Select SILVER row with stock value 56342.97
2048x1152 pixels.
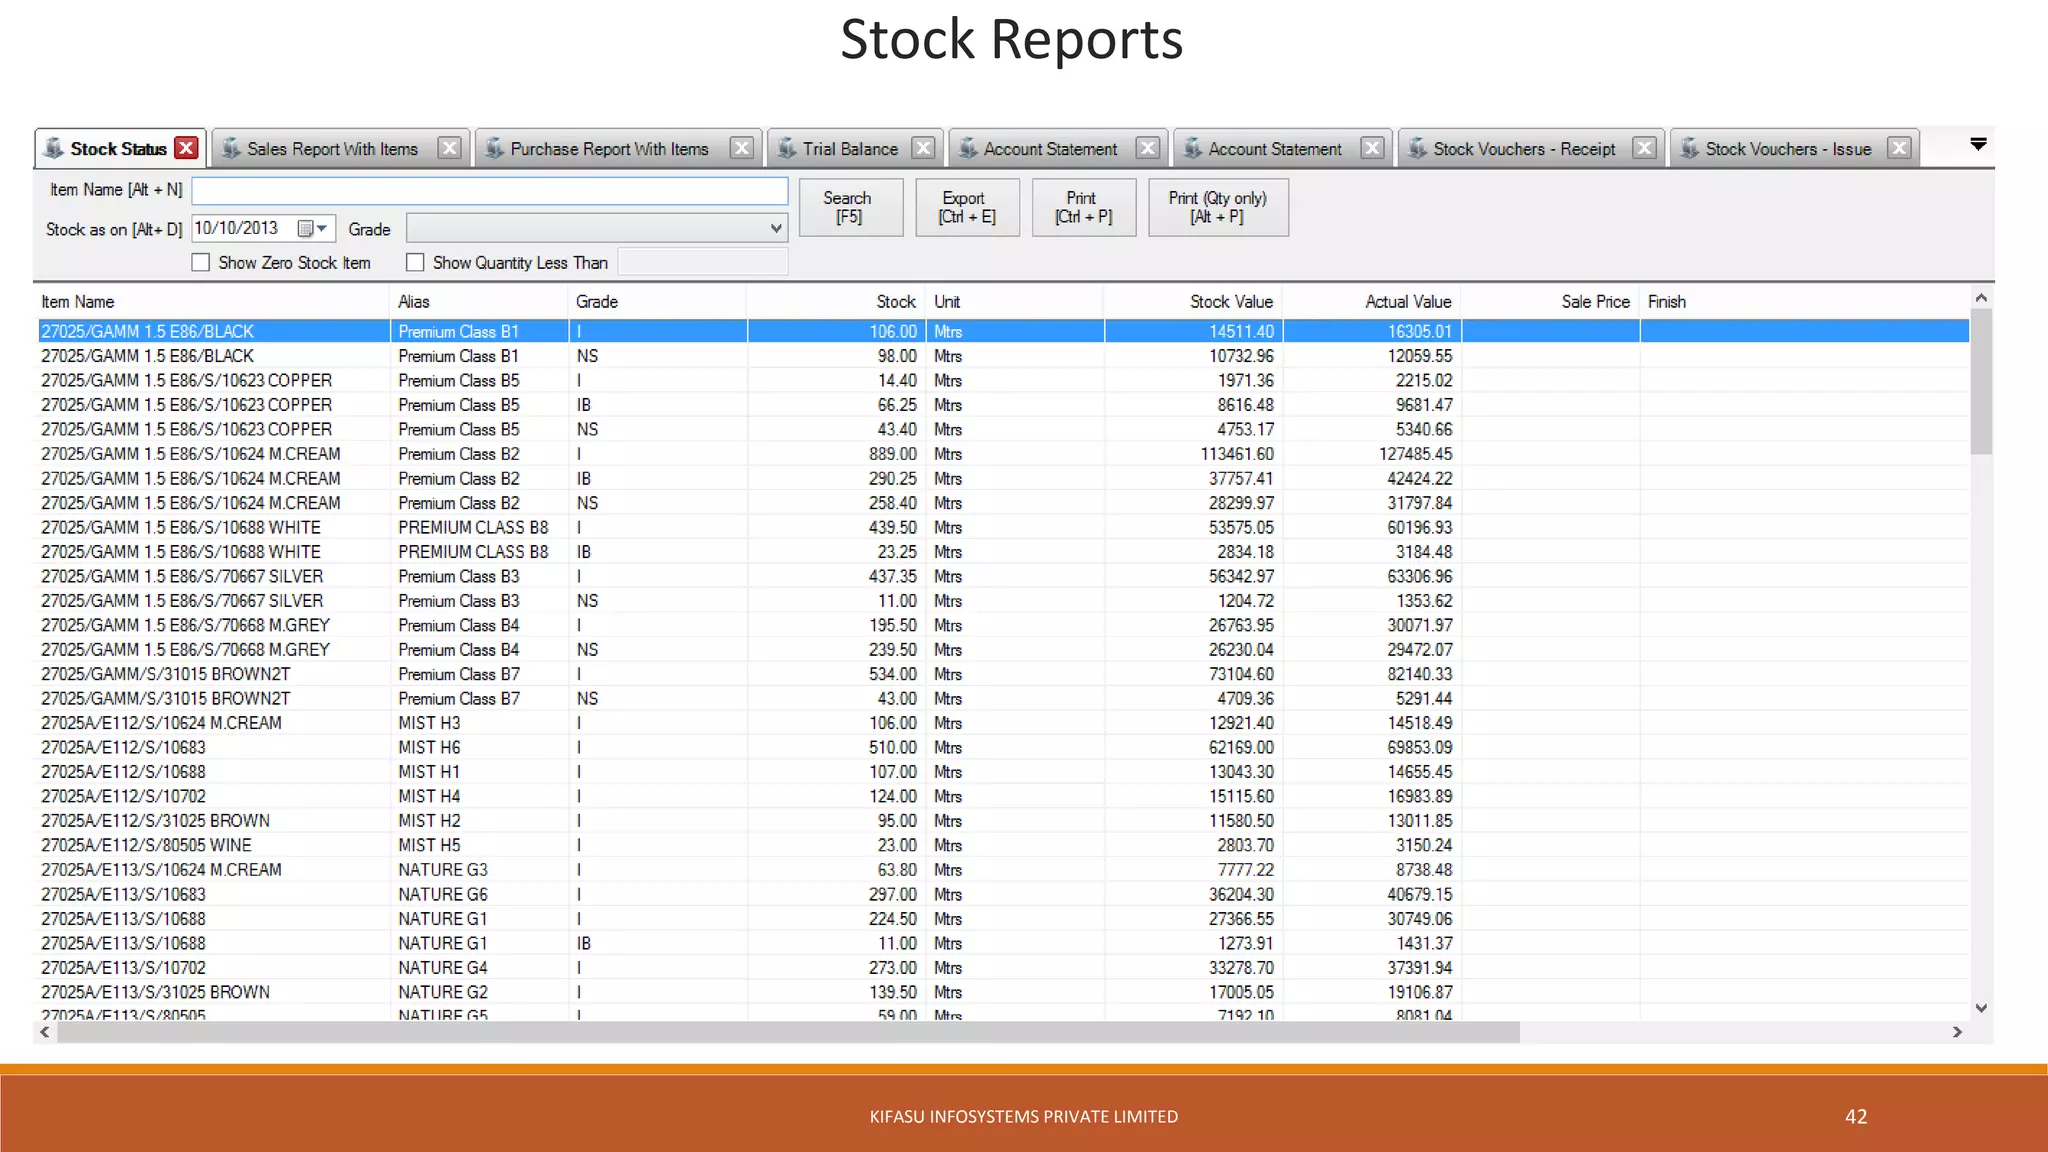[x=1003, y=576]
